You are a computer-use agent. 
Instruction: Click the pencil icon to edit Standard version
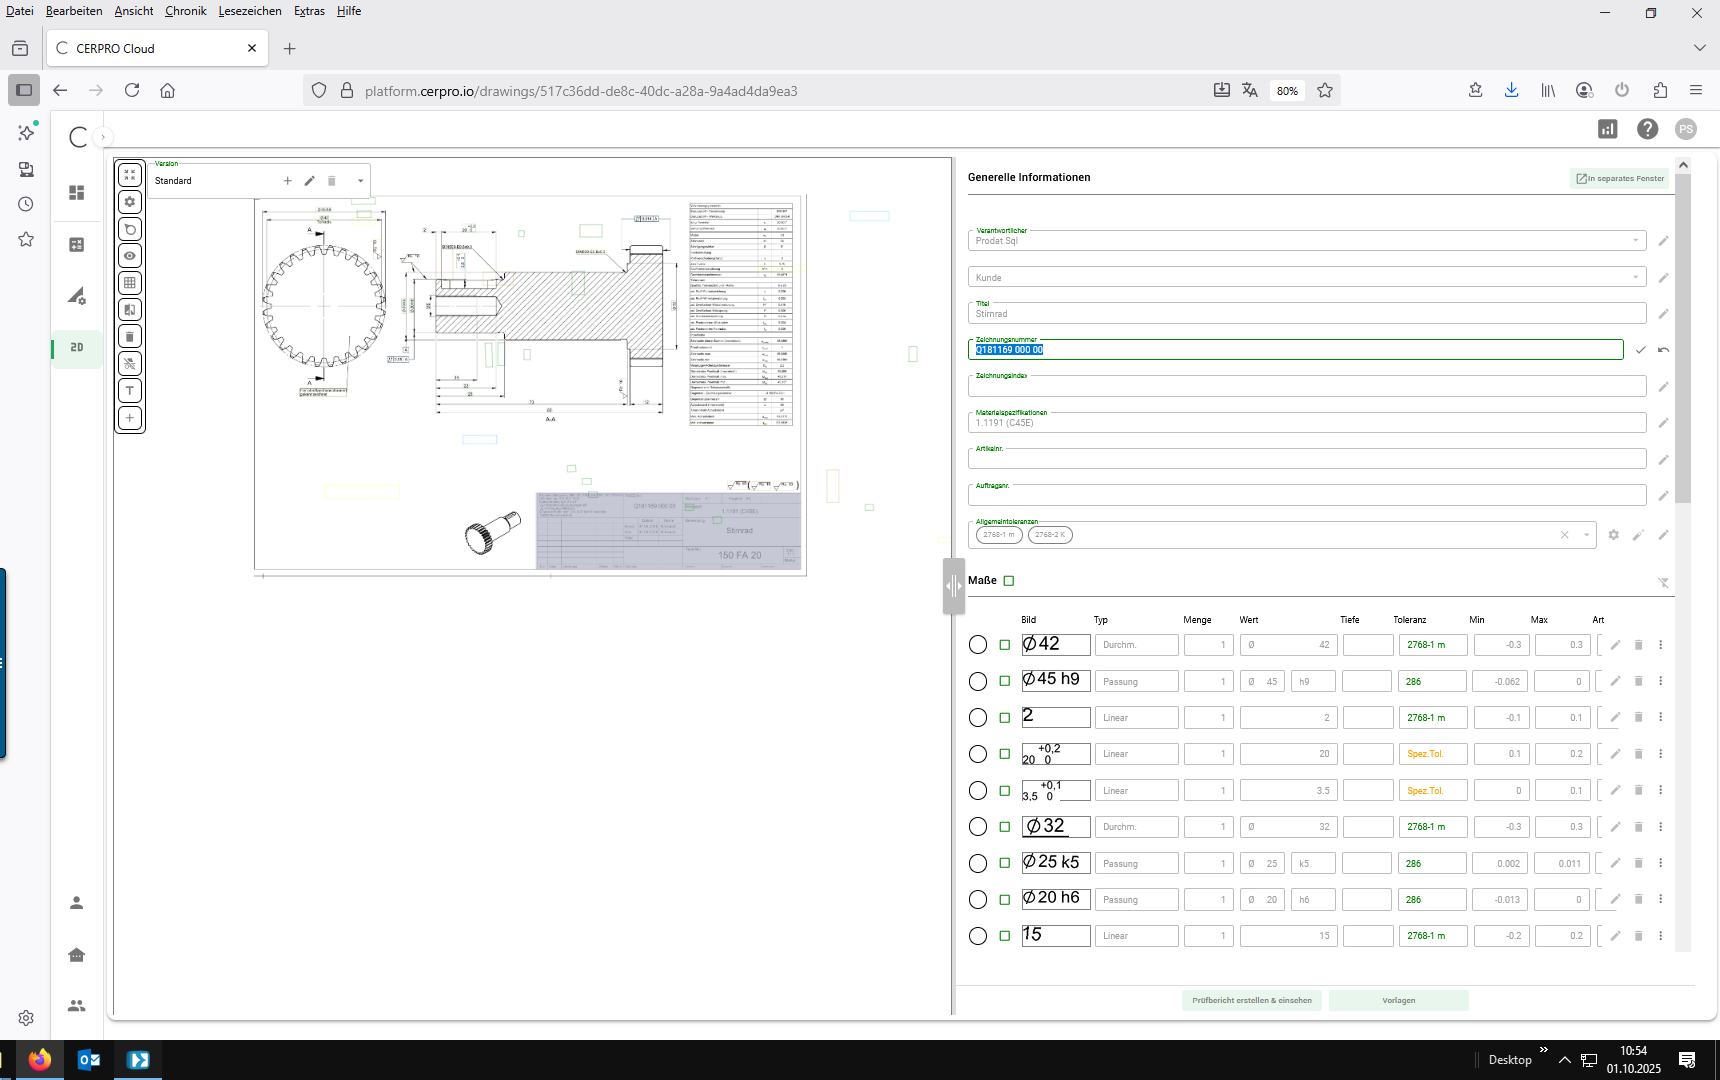pyautogui.click(x=310, y=181)
